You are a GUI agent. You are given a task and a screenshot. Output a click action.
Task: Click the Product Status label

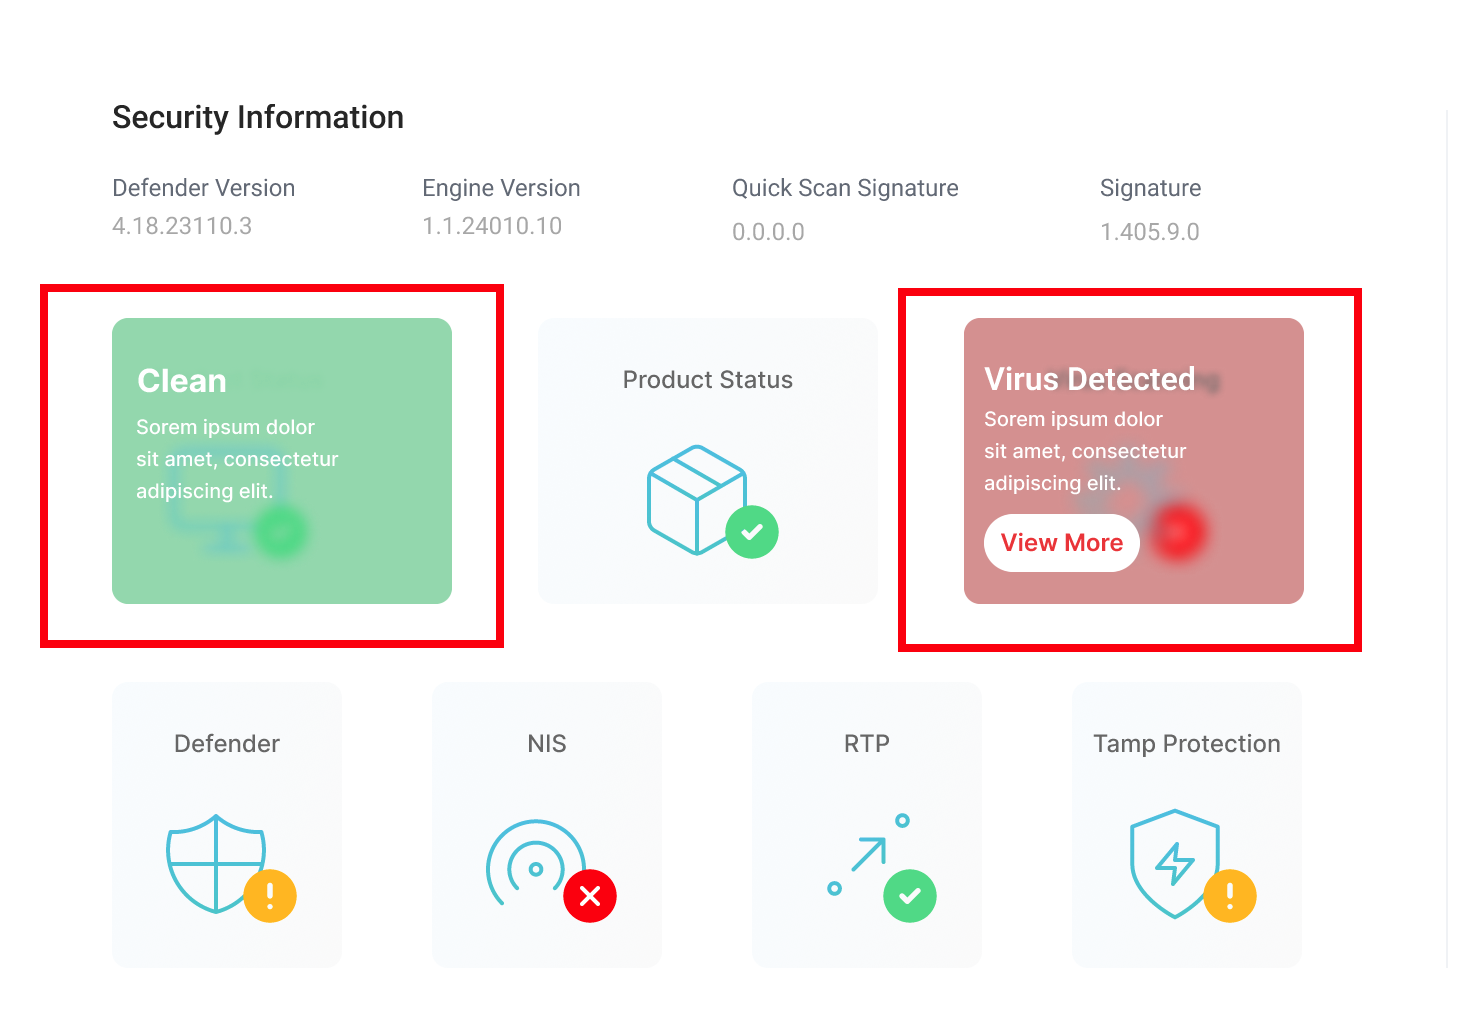pyautogui.click(x=708, y=380)
